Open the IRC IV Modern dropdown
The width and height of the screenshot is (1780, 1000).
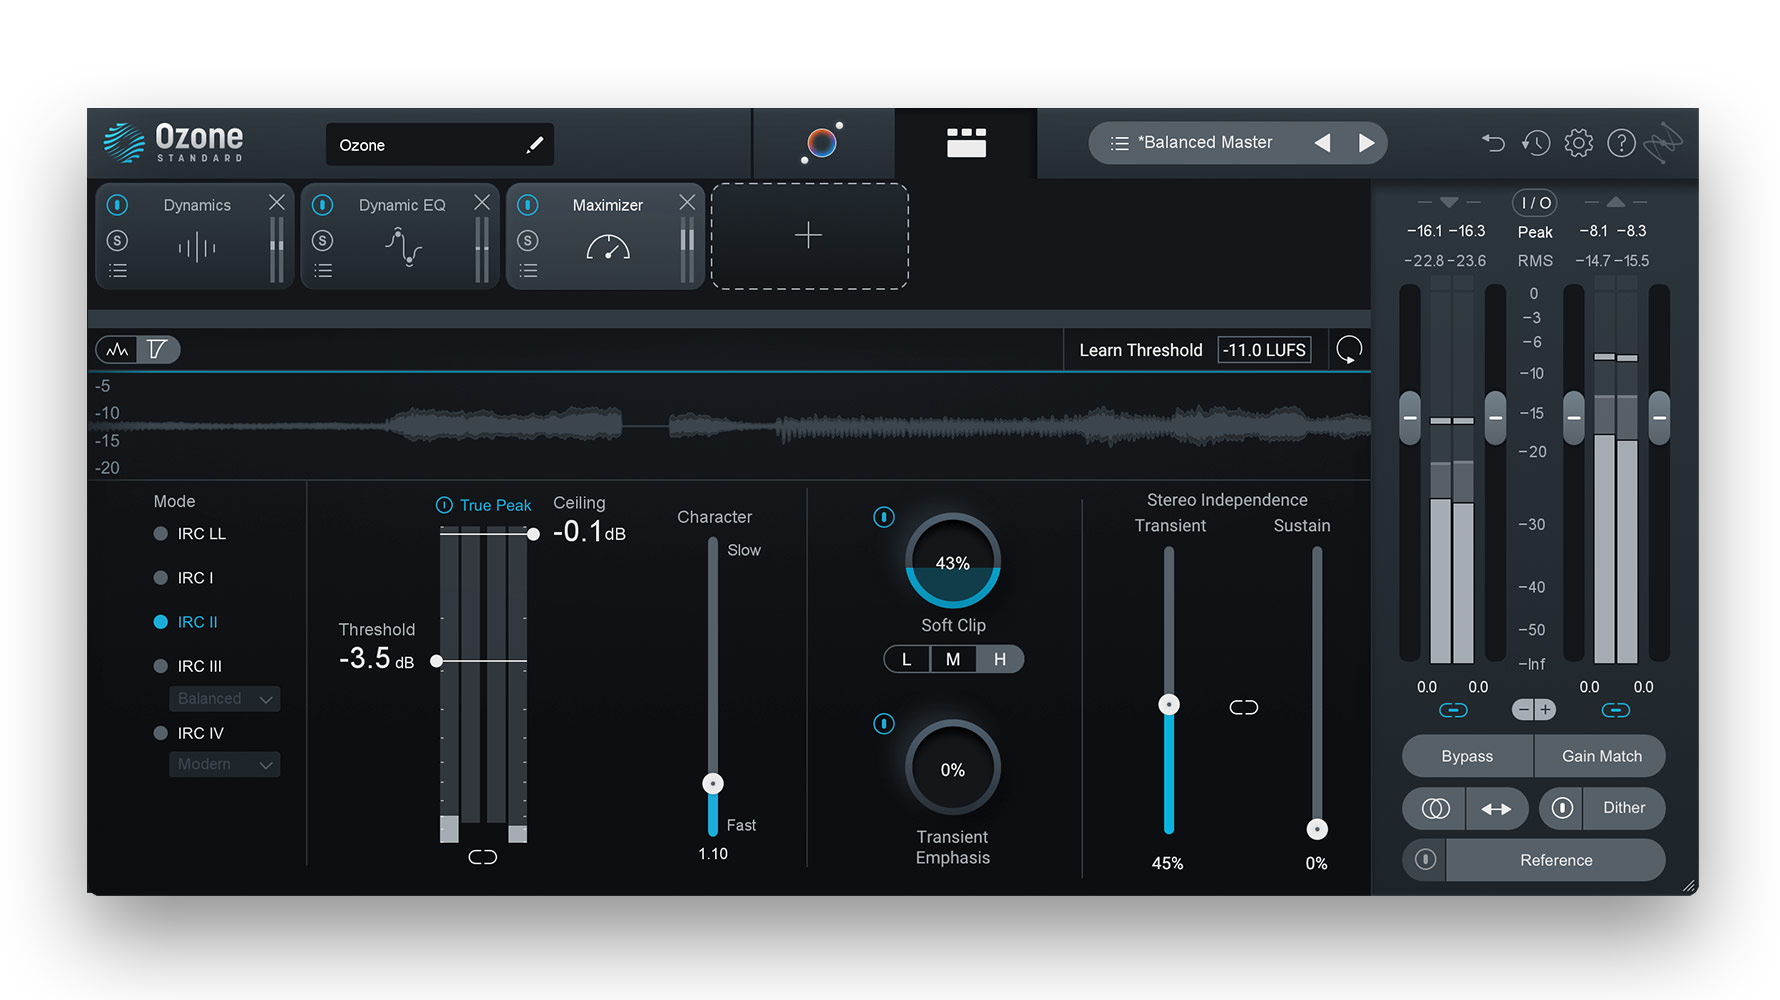(224, 765)
